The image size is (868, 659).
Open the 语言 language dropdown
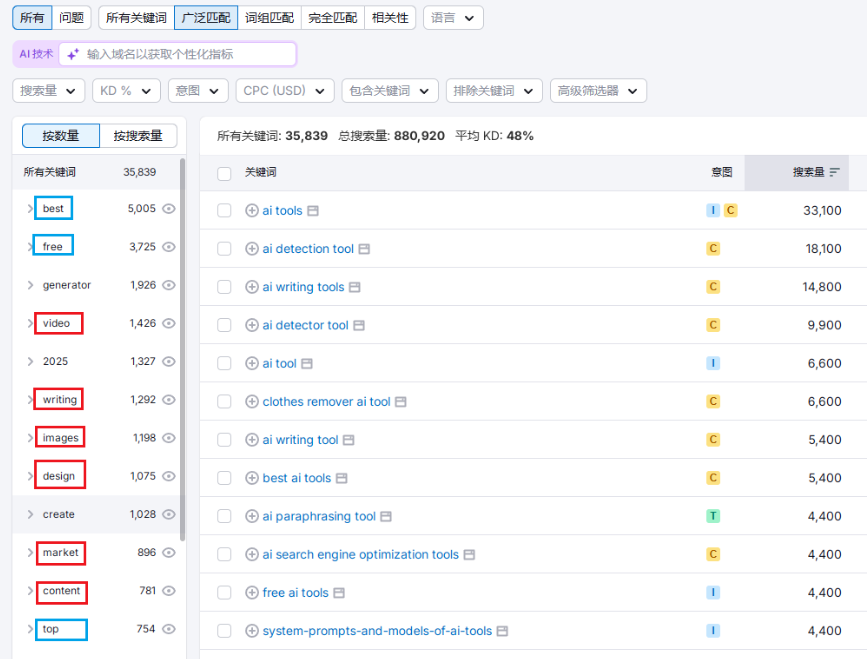453,18
